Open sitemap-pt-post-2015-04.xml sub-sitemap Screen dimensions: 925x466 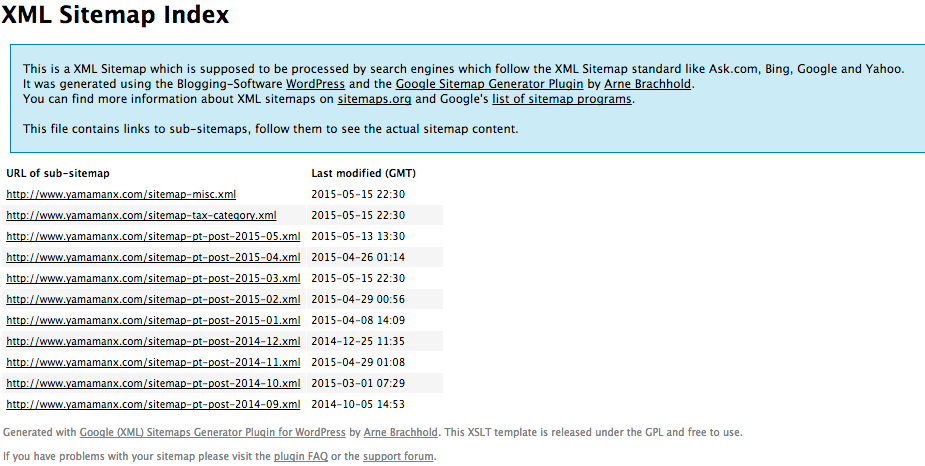click(153, 257)
